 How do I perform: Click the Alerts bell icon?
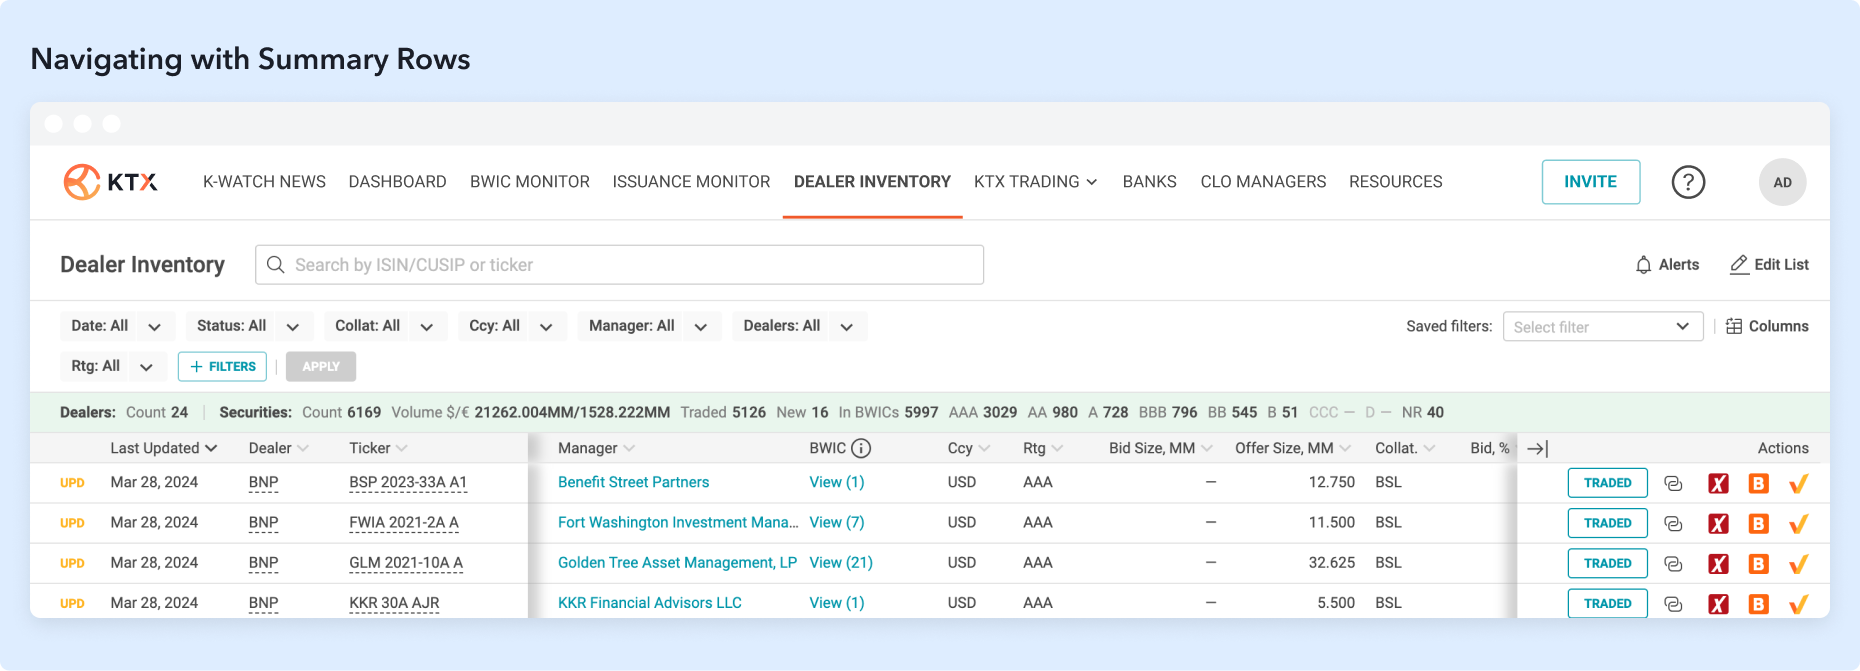click(x=1643, y=265)
